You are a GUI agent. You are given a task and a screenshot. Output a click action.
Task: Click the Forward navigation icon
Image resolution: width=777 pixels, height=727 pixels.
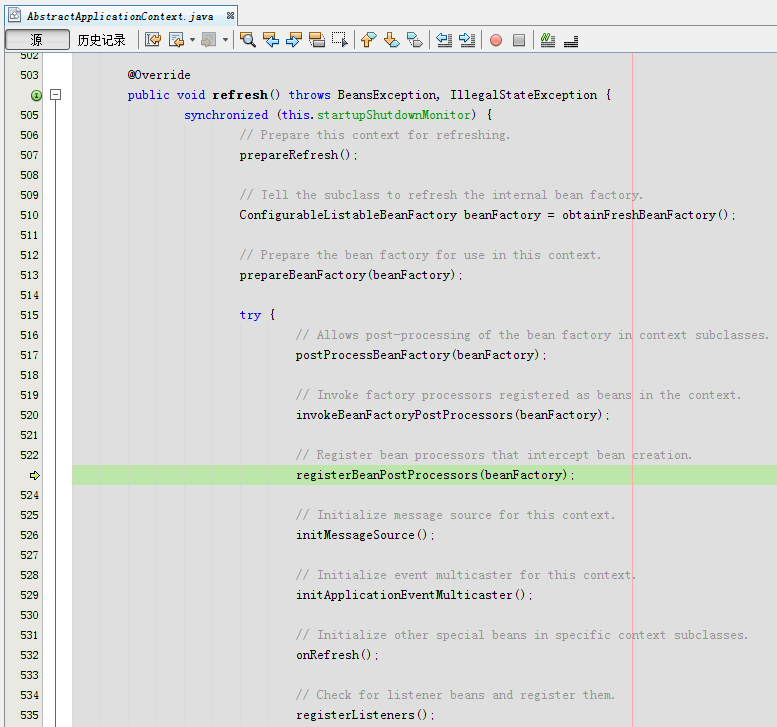click(x=209, y=40)
